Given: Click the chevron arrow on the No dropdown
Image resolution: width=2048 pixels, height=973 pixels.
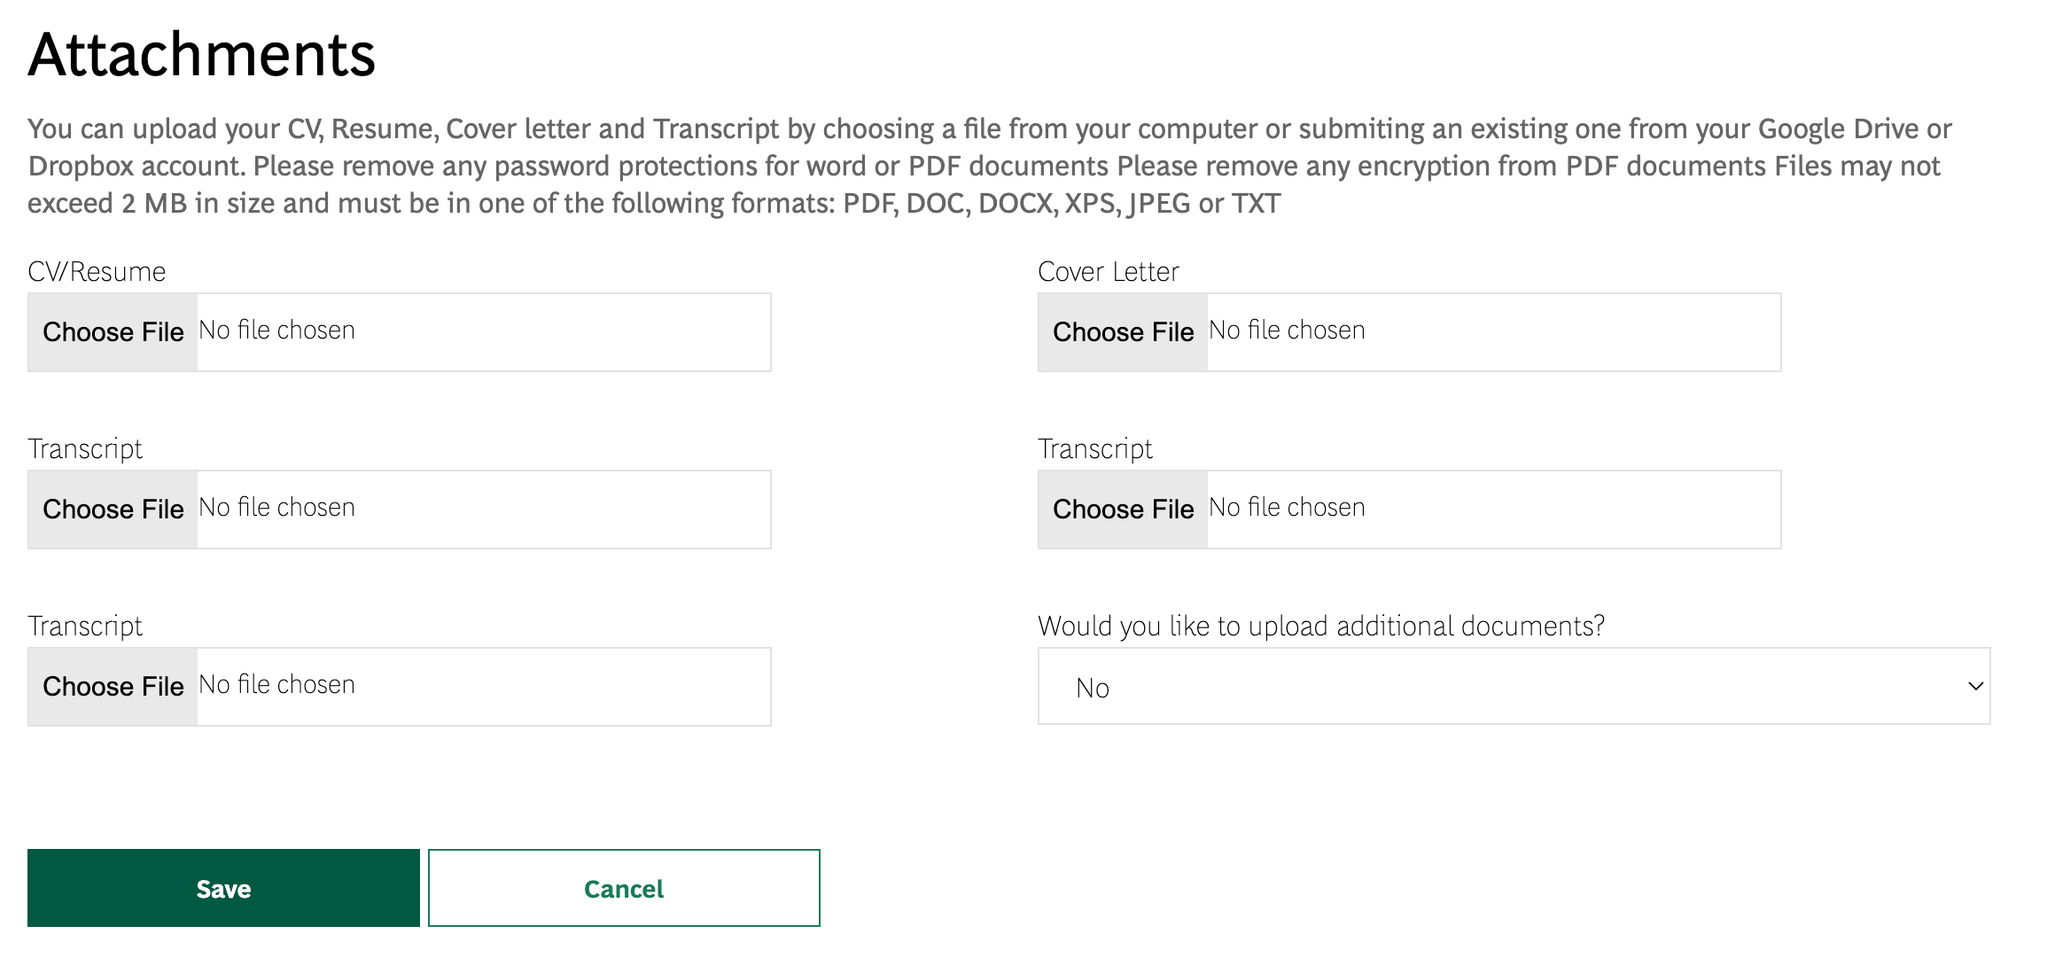Looking at the screenshot, I should click(1975, 687).
